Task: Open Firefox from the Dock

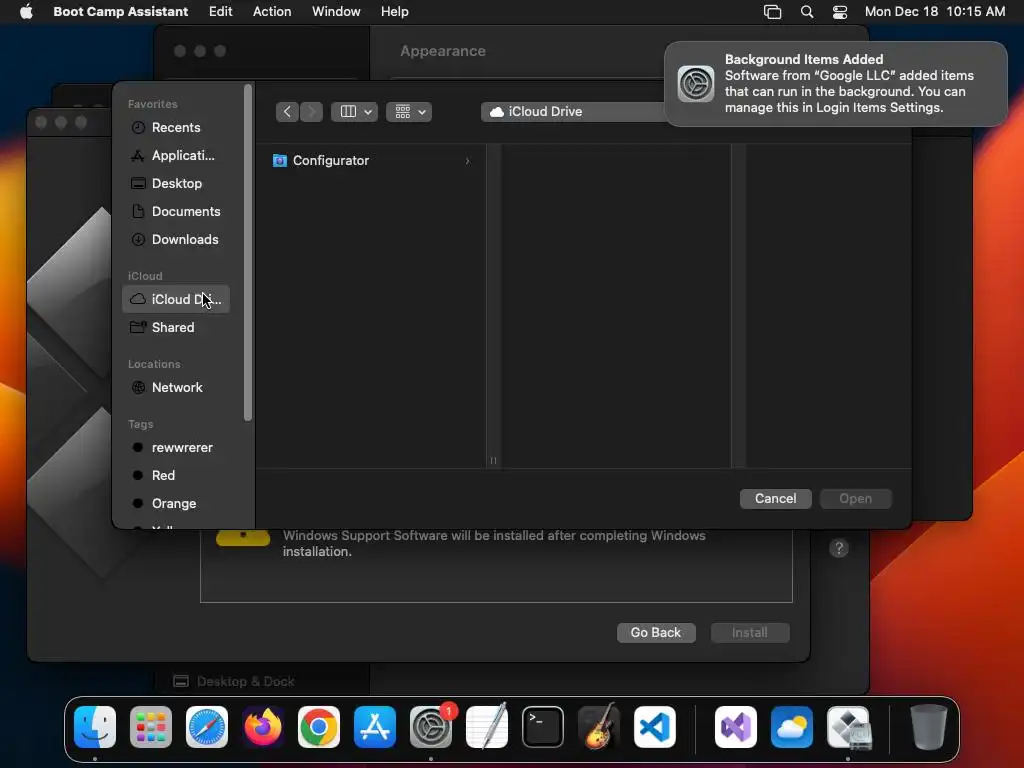Action: tap(263, 727)
